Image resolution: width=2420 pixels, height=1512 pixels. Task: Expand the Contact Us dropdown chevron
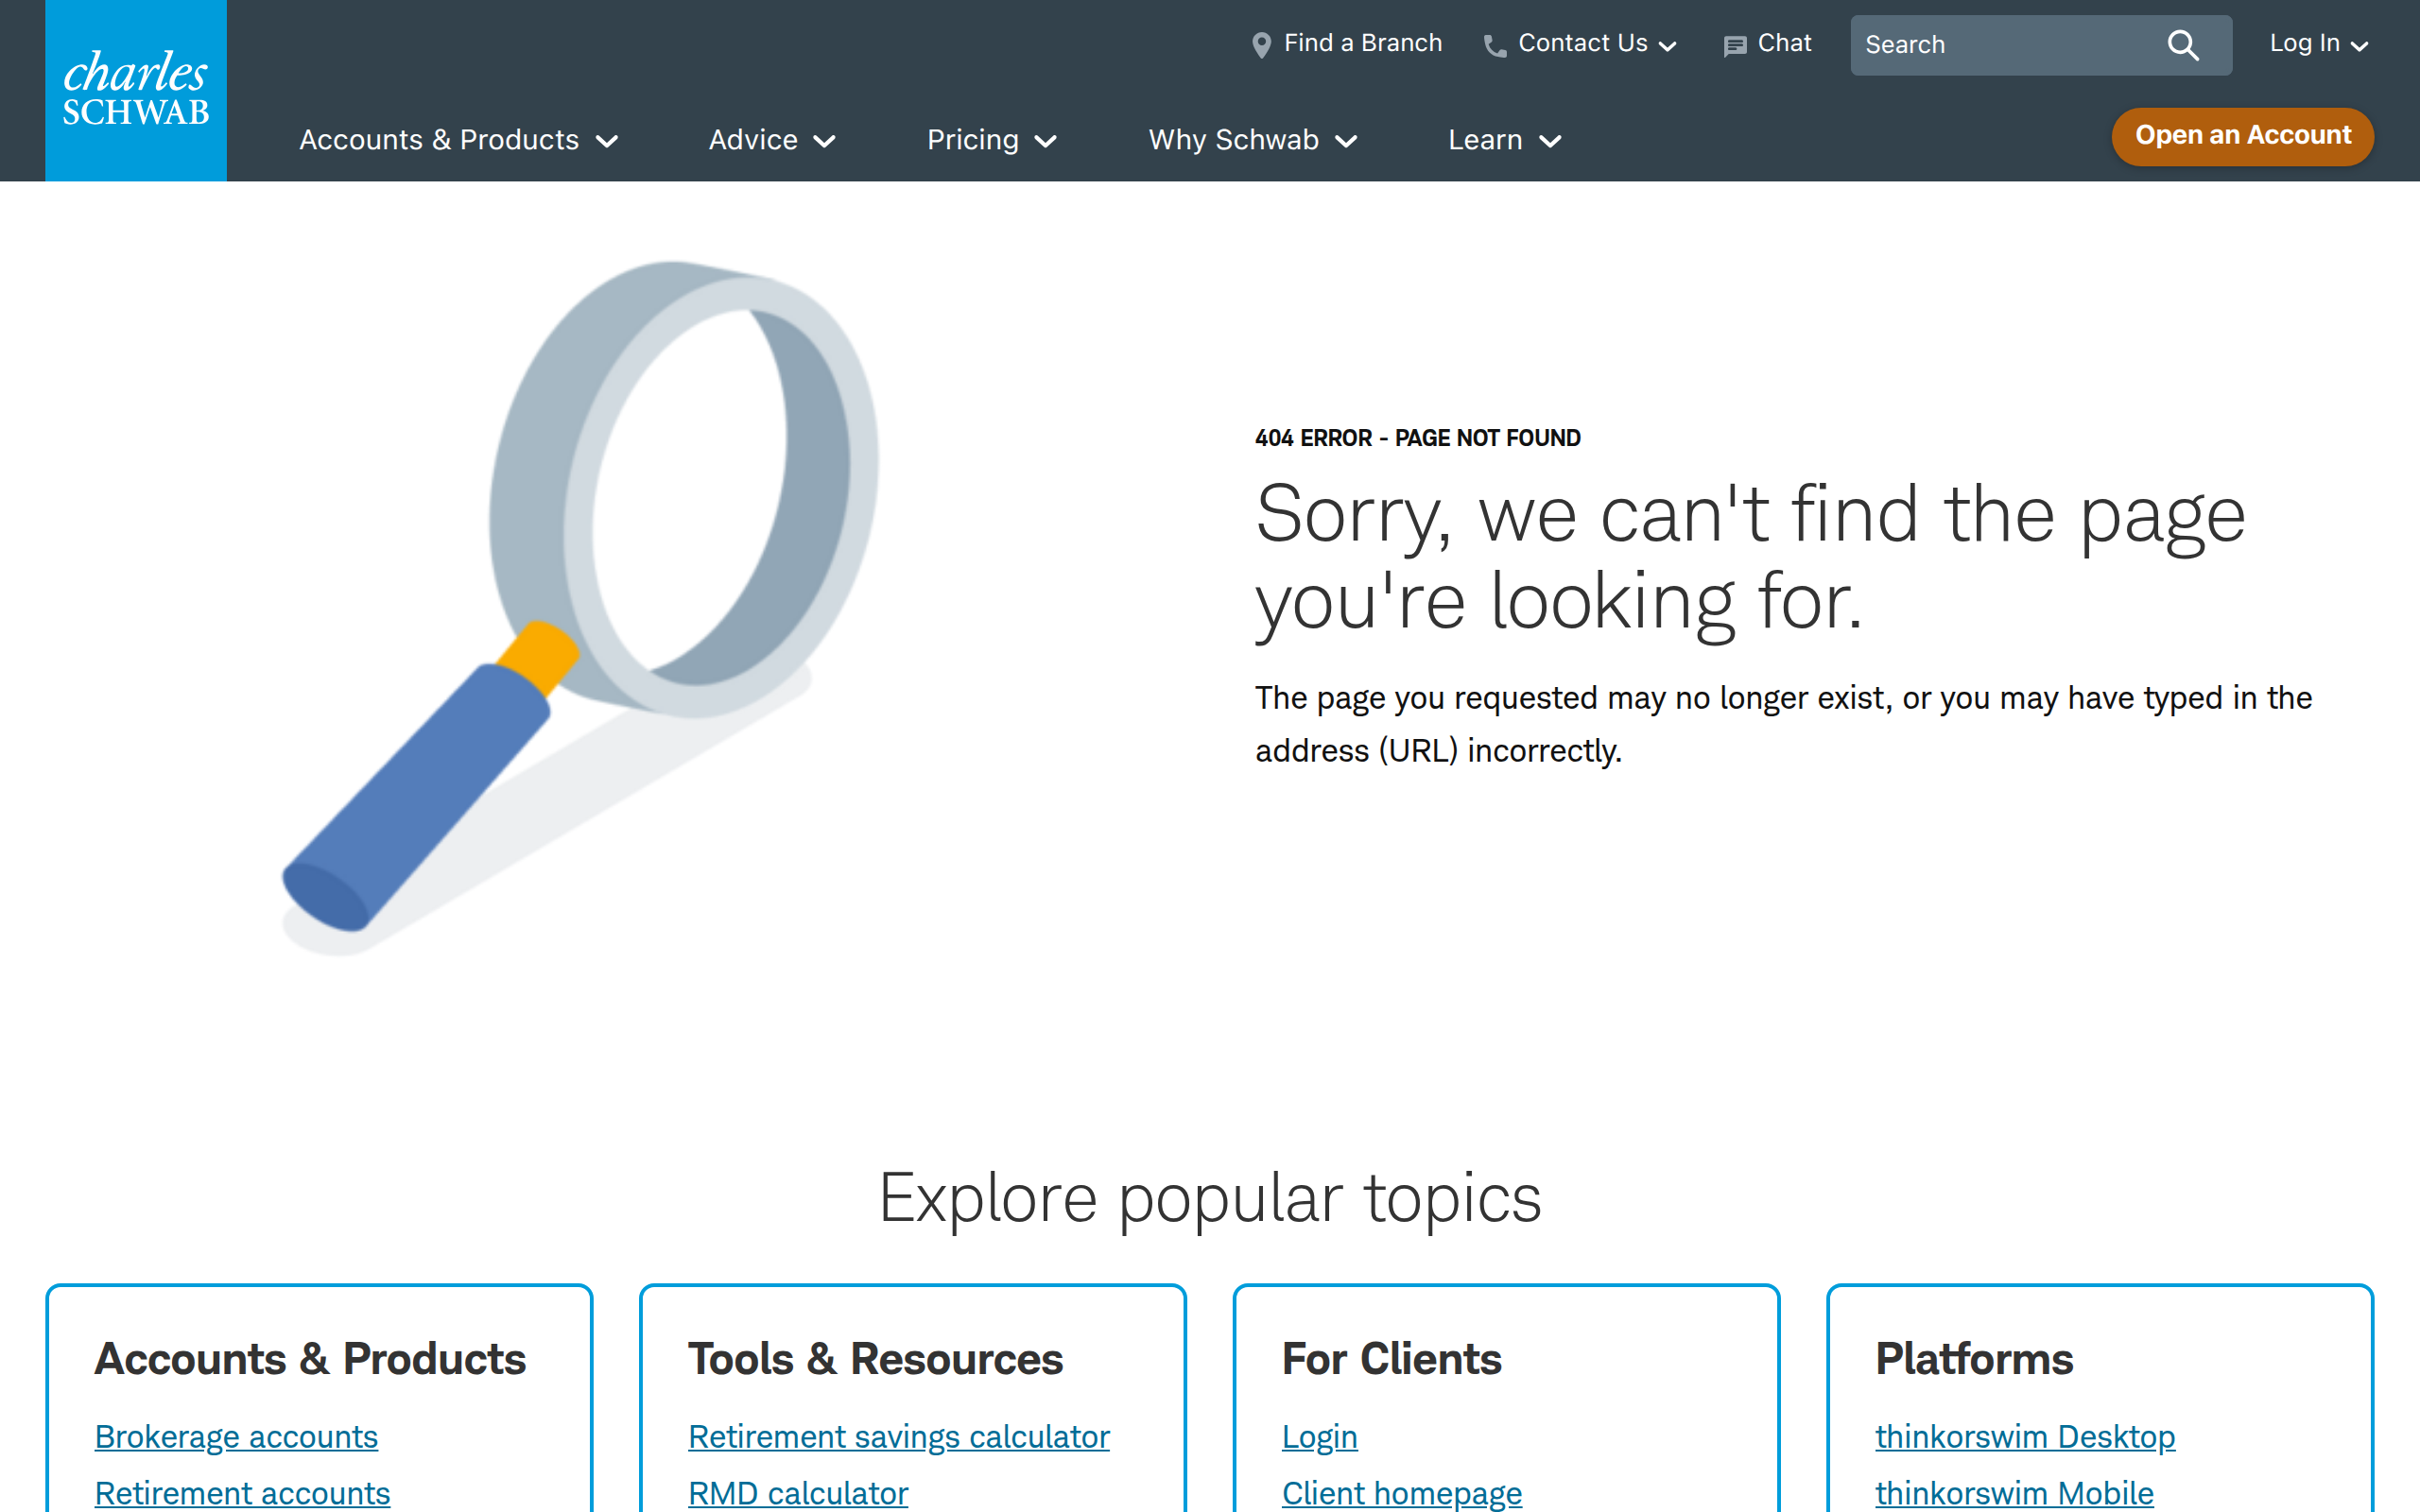tap(1667, 46)
